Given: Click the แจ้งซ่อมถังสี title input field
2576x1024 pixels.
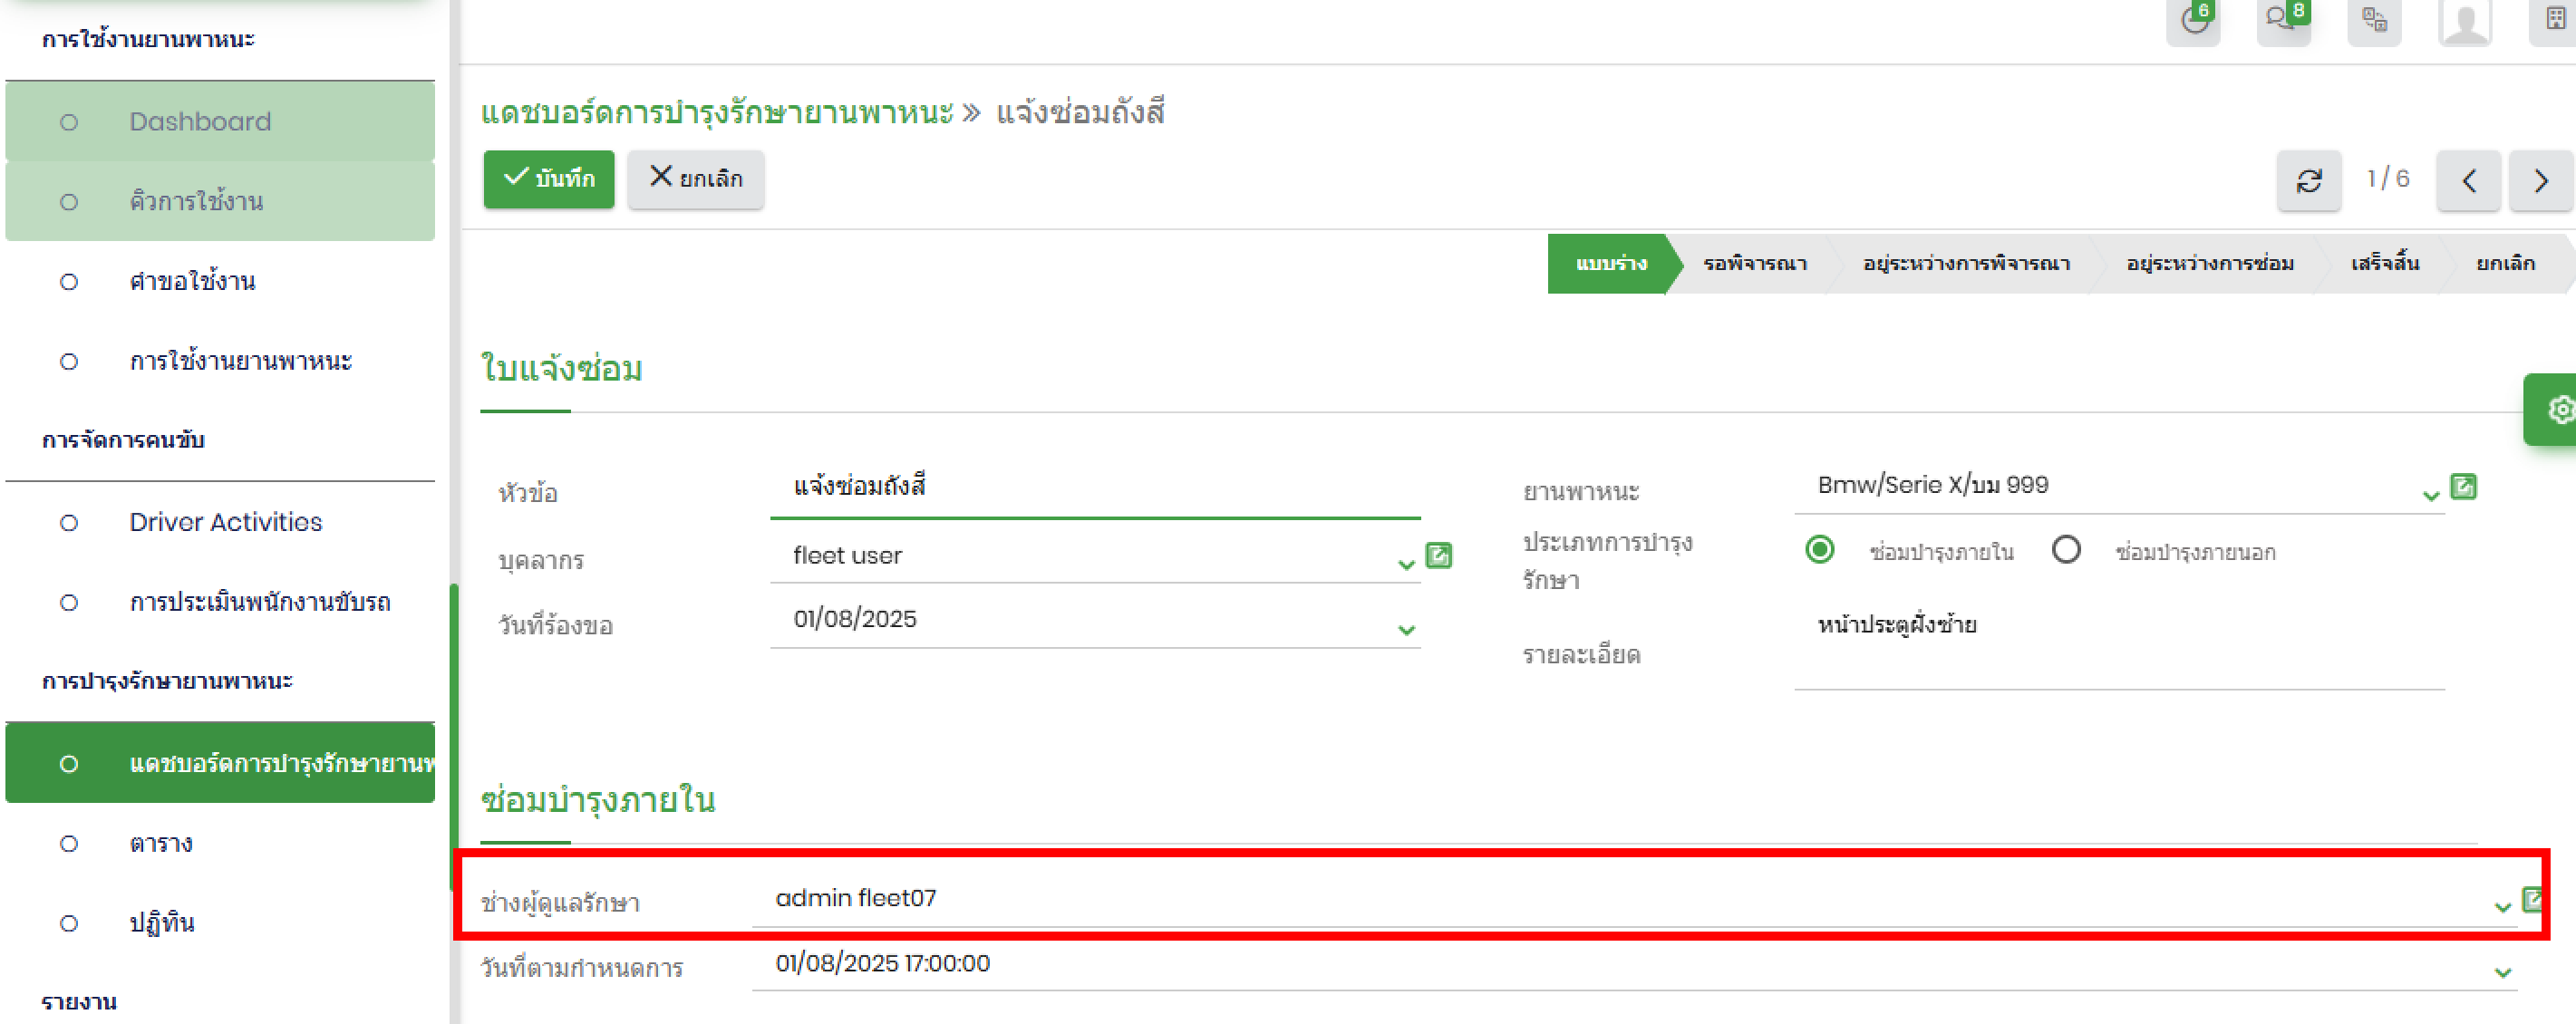Looking at the screenshot, I should 1094,487.
